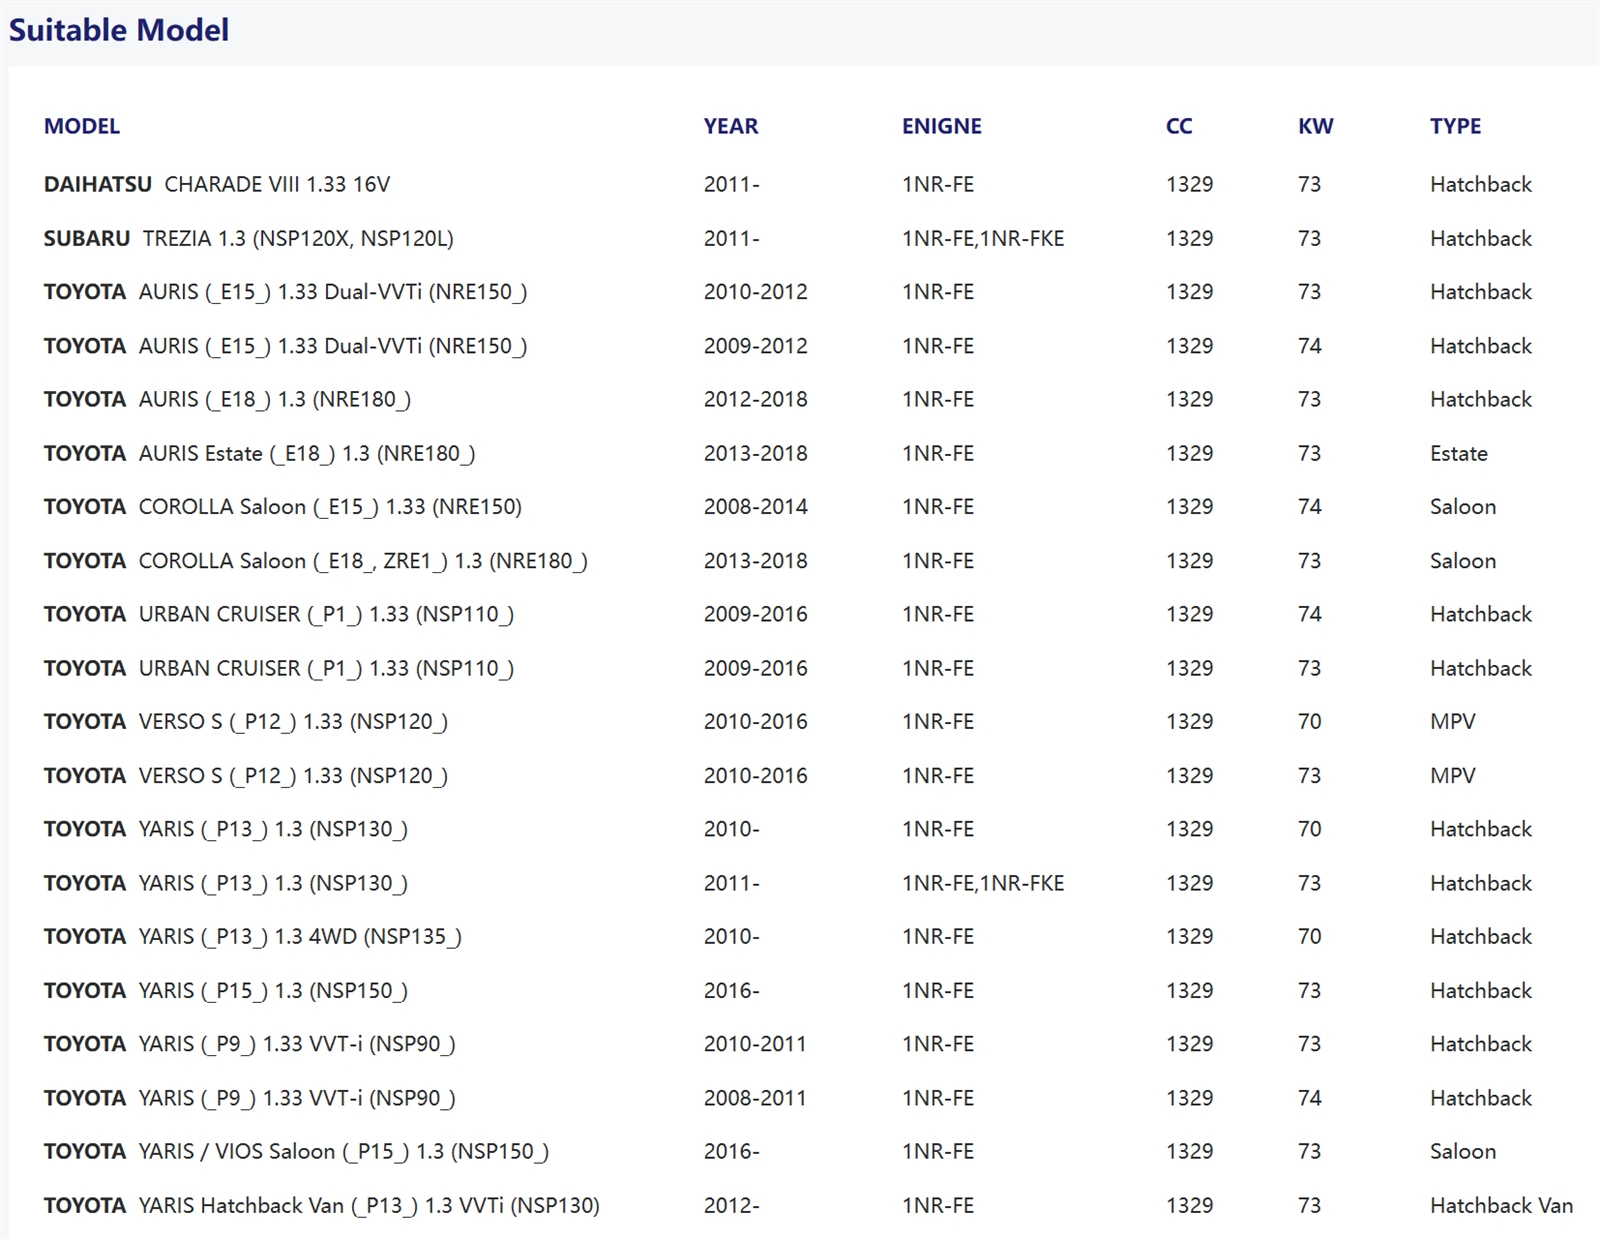The image size is (1600, 1240).
Task: Click year '2011-' in DAIHATSU CHARADE row
Action: tap(732, 184)
